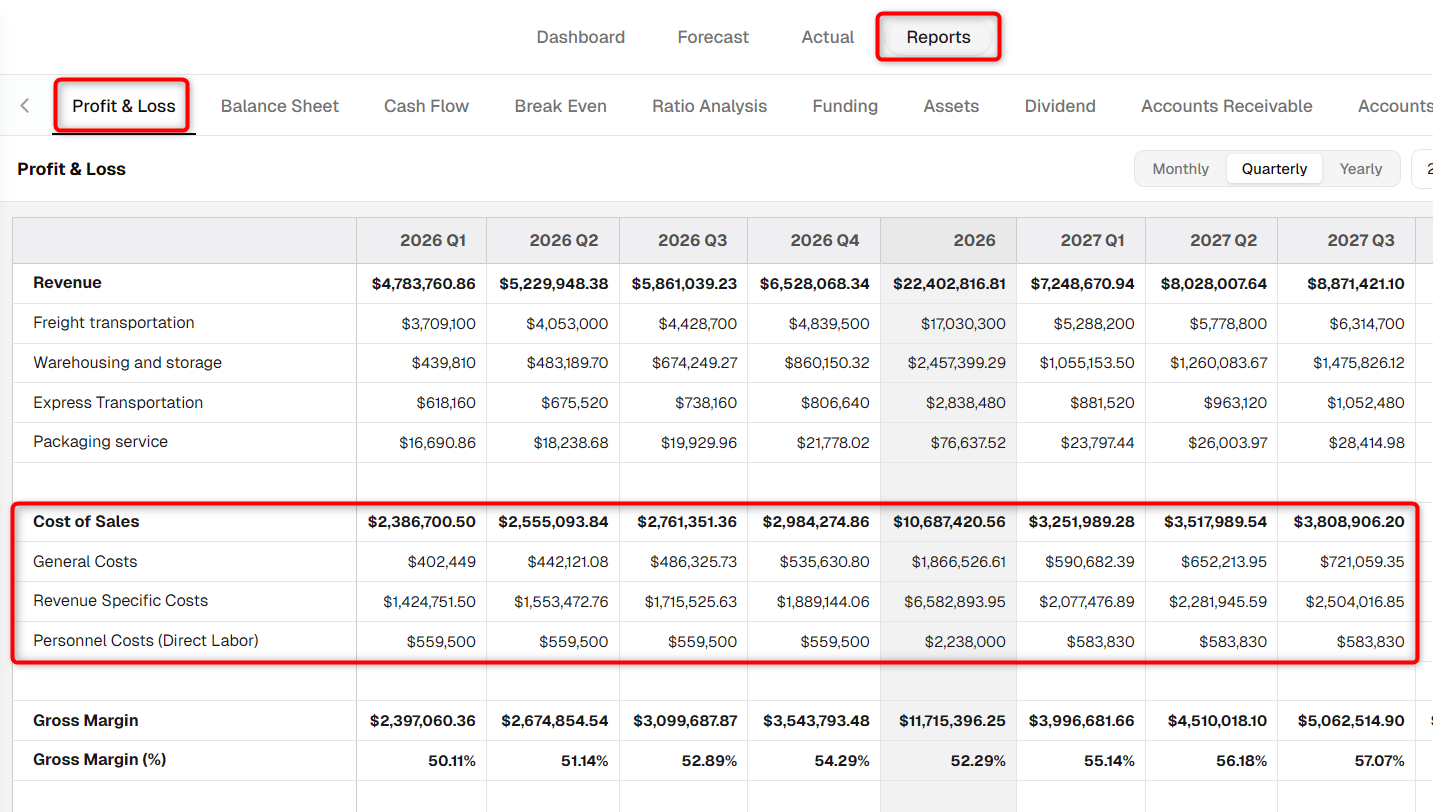Switch period view to Yearly
1433x812 pixels.
click(x=1360, y=169)
